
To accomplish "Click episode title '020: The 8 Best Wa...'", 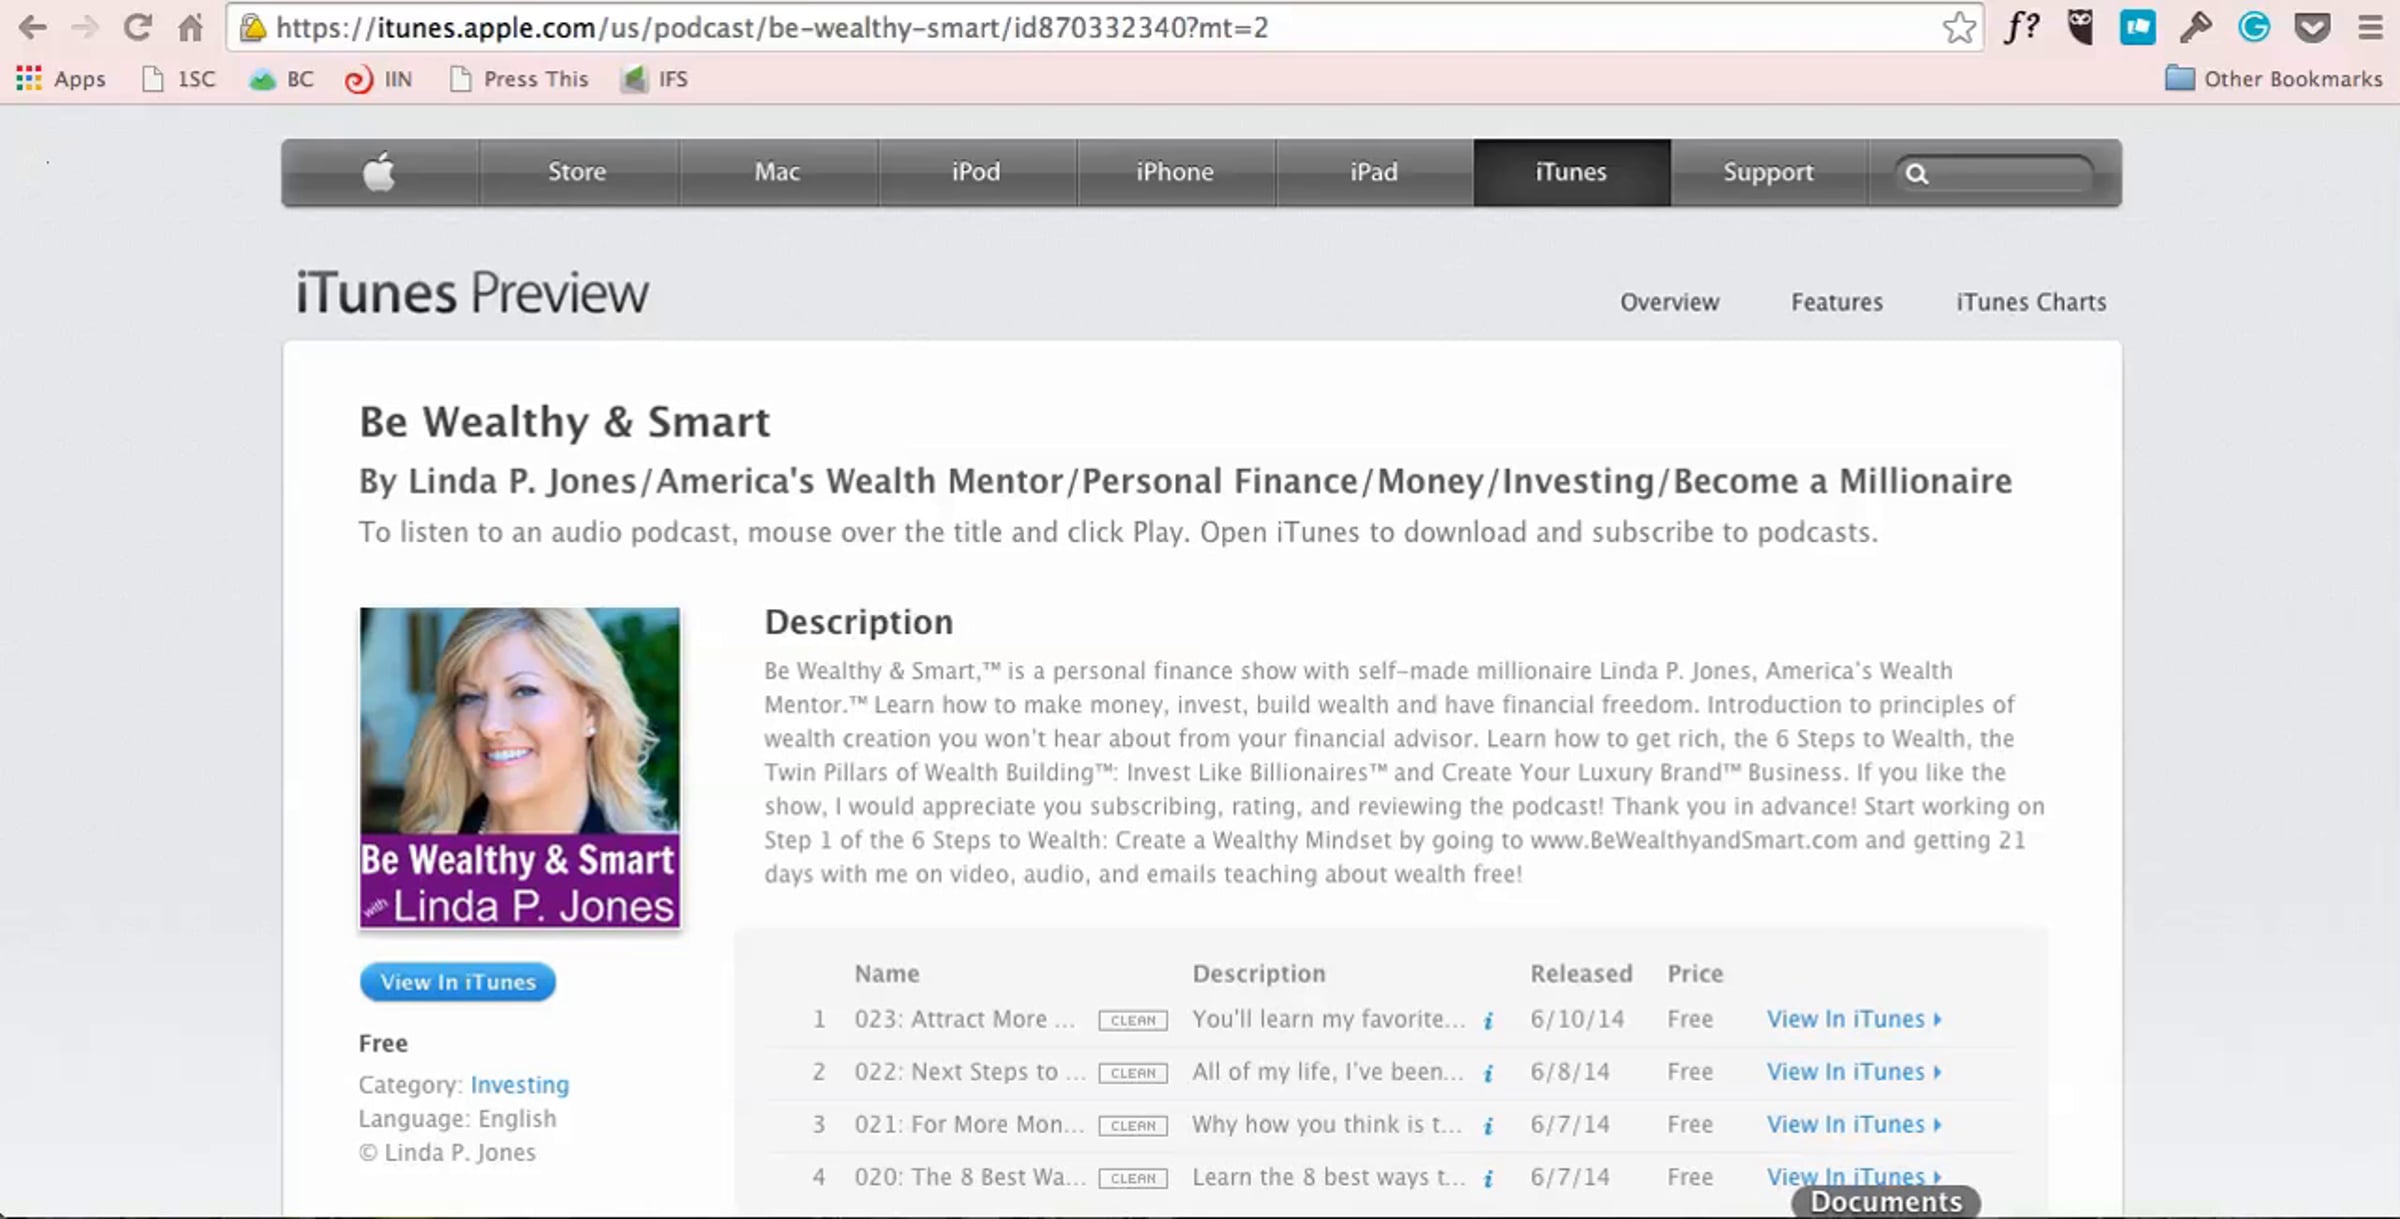I will click(x=969, y=1177).
